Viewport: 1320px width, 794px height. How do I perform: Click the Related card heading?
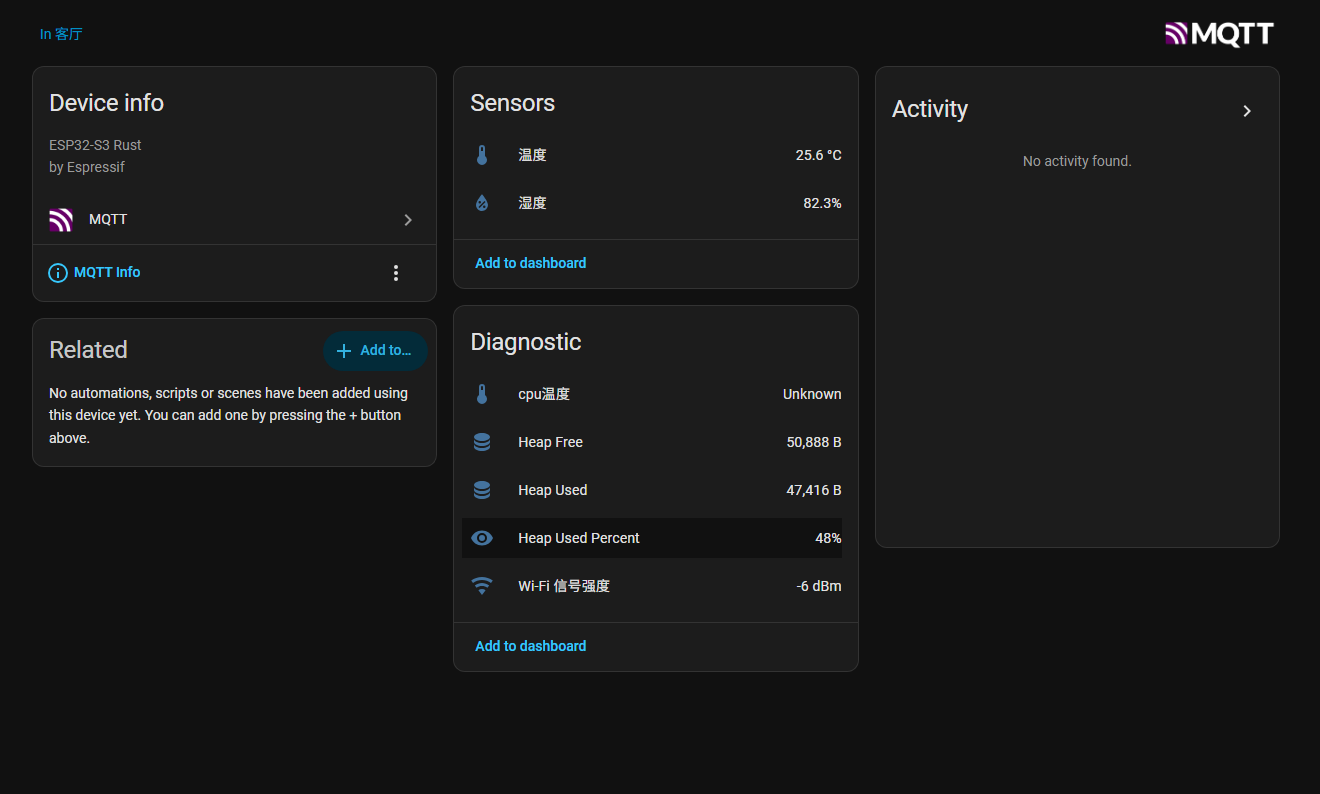point(88,350)
